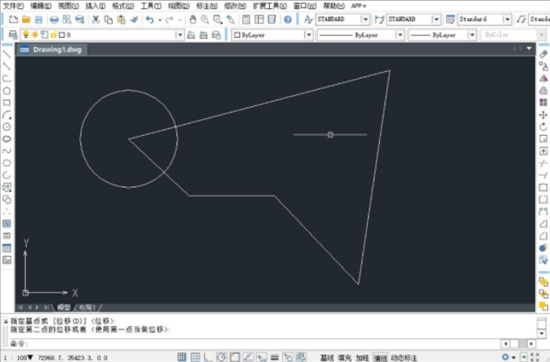Image resolution: width=550 pixels, height=362 pixels.
Task: Expand the layer selection dropdown
Action: (x=180, y=35)
